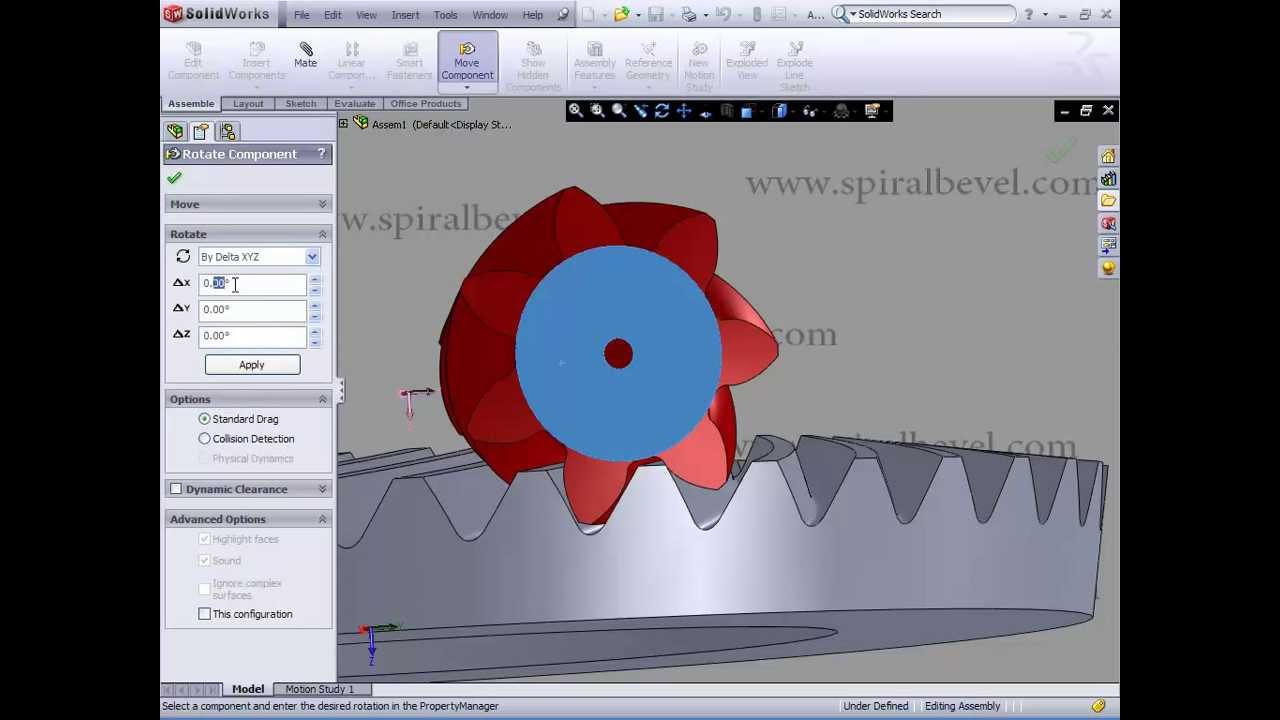Image resolution: width=1280 pixels, height=720 pixels.
Task: Click the Delta Y spinner arrows
Action: pos(315,311)
